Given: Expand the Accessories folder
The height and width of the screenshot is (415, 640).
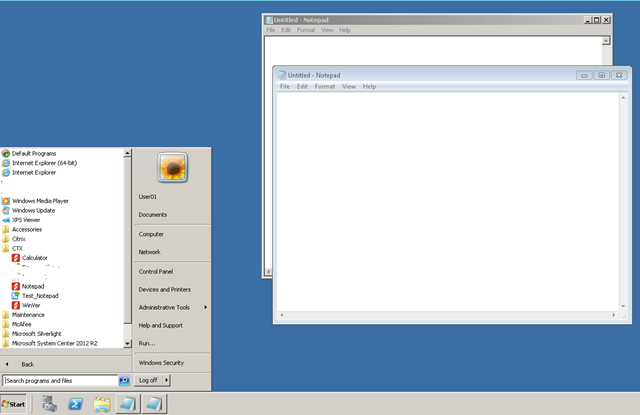Looking at the screenshot, I should [x=27, y=229].
